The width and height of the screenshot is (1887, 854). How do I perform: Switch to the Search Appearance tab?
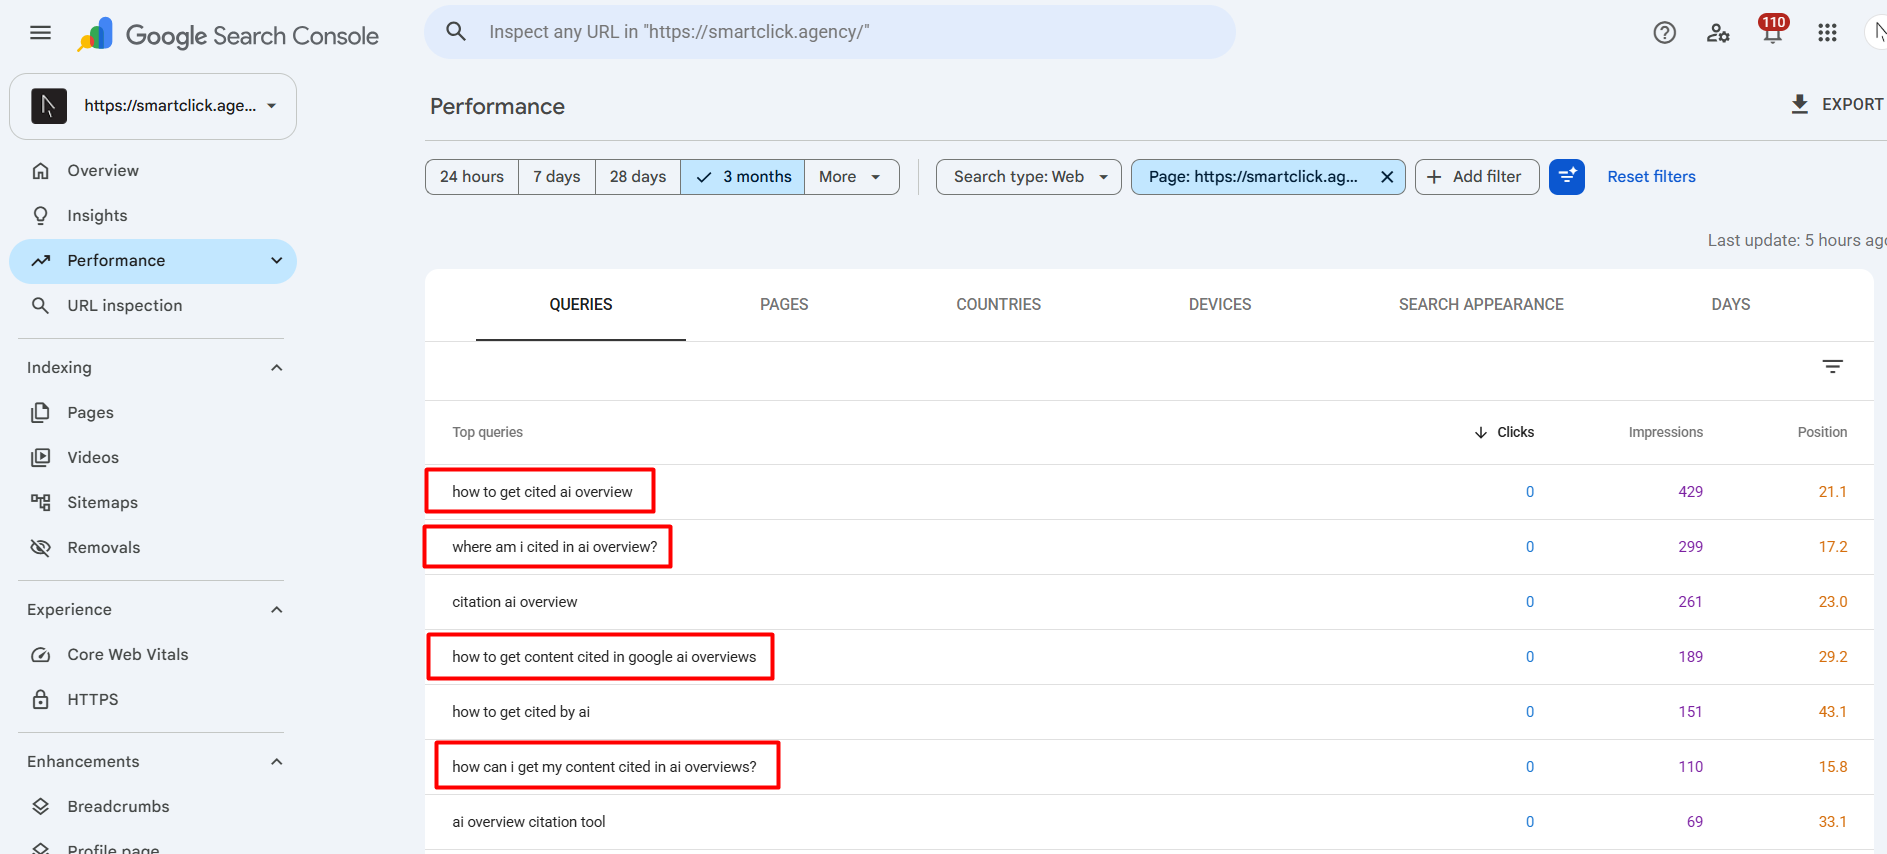click(x=1481, y=305)
